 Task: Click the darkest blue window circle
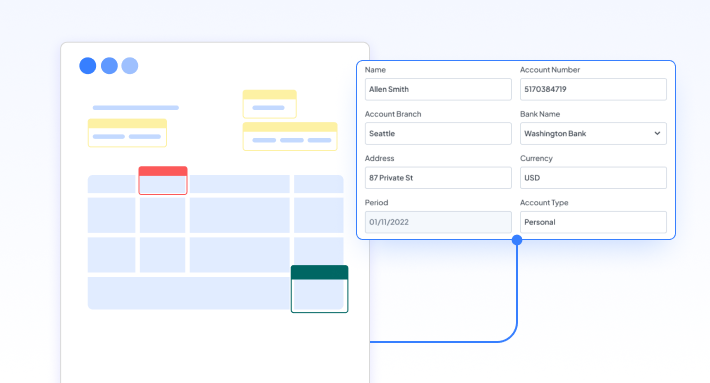[x=88, y=66]
